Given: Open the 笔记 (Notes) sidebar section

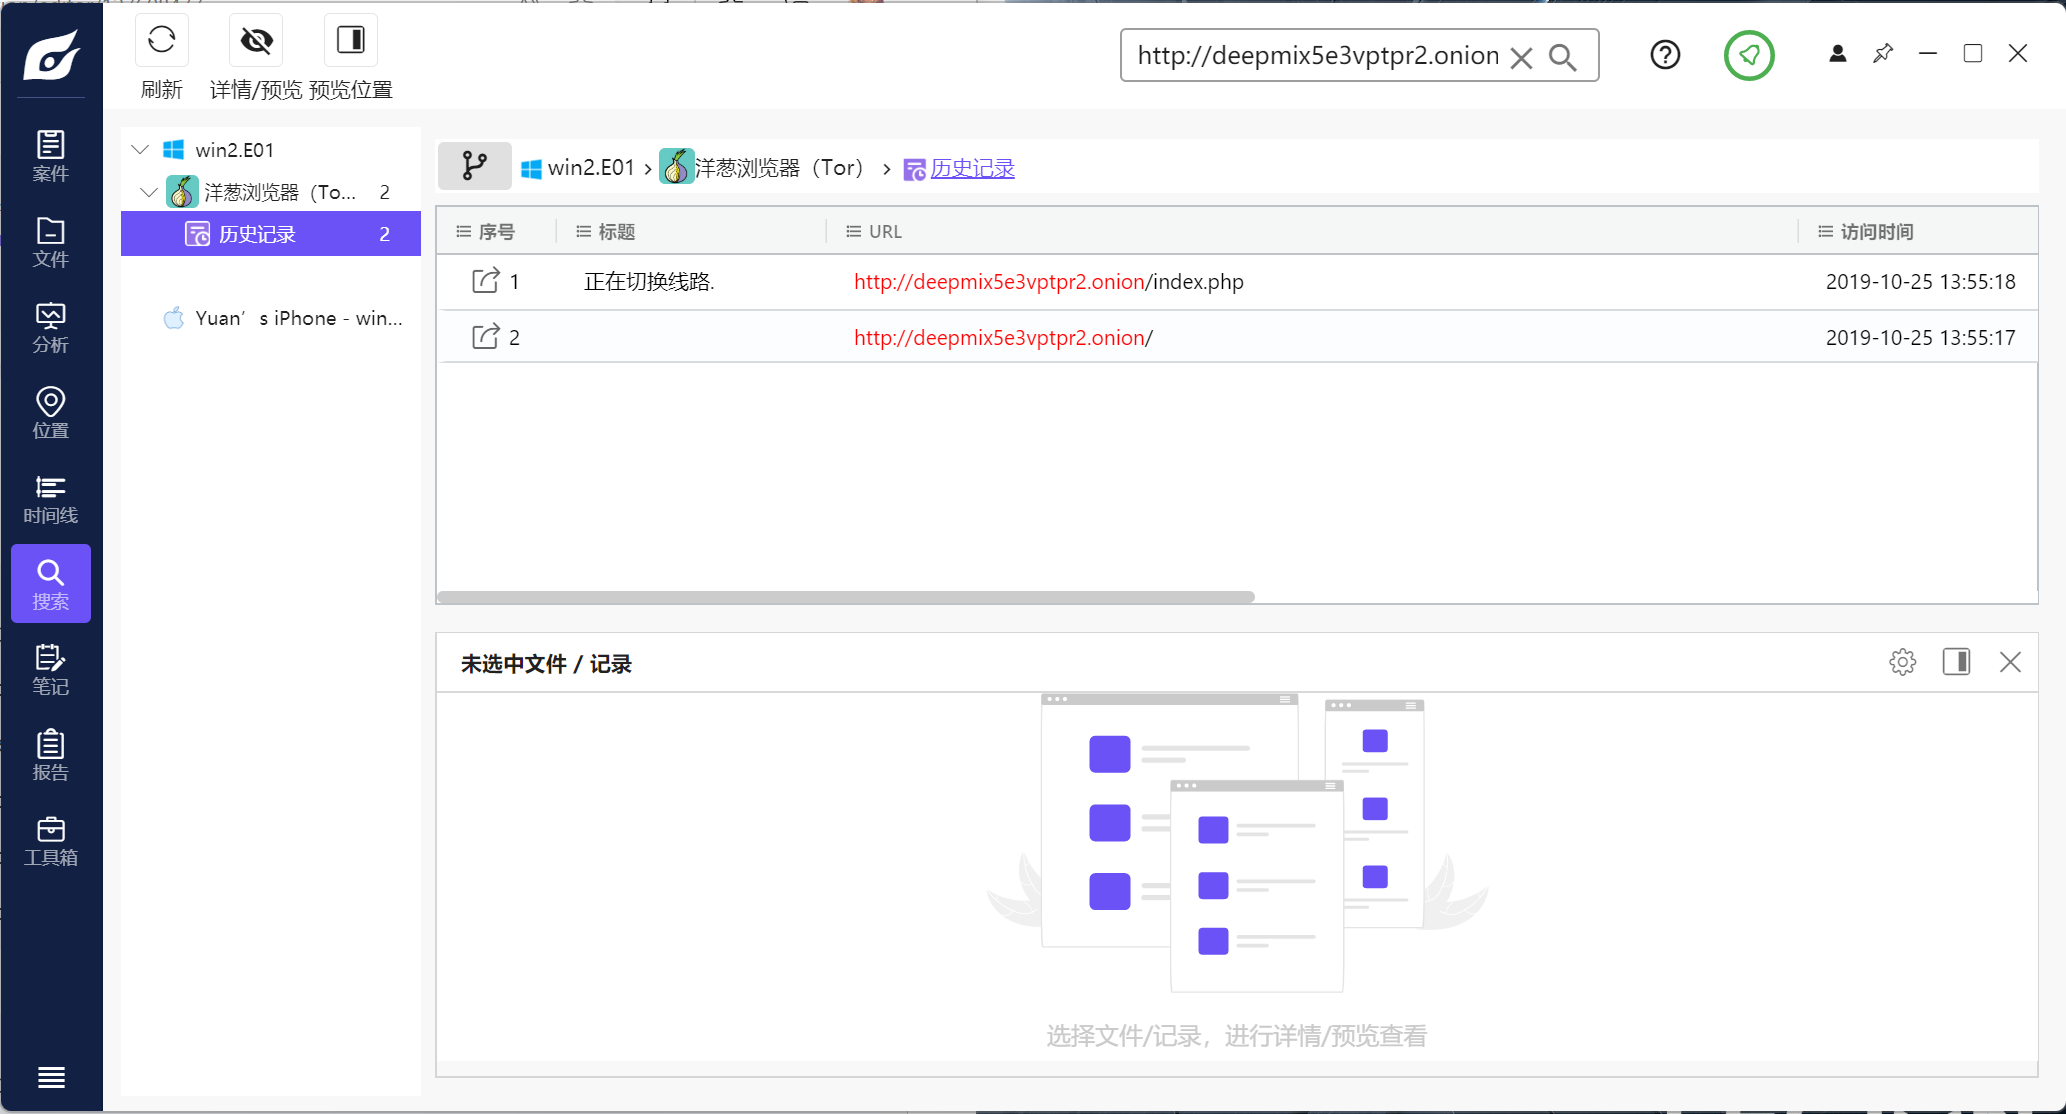Looking at the screenshot, I should pyautogui.click(x=50, y=669).
